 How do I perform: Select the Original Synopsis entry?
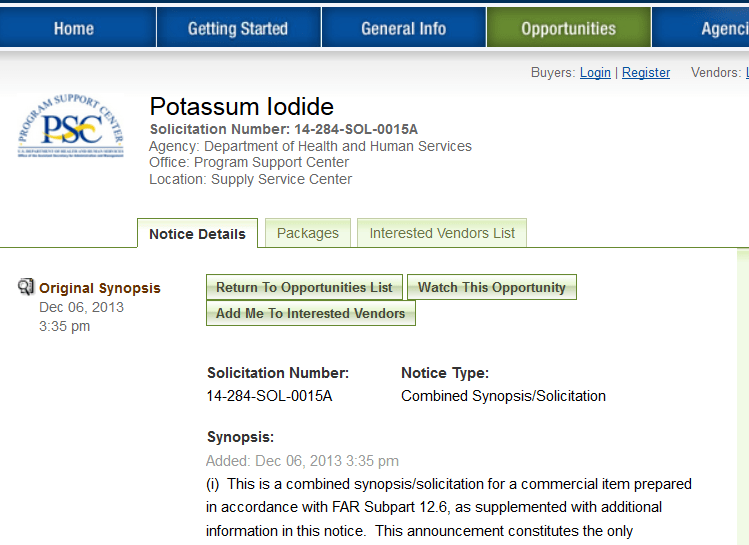click(x=99, y=288)
